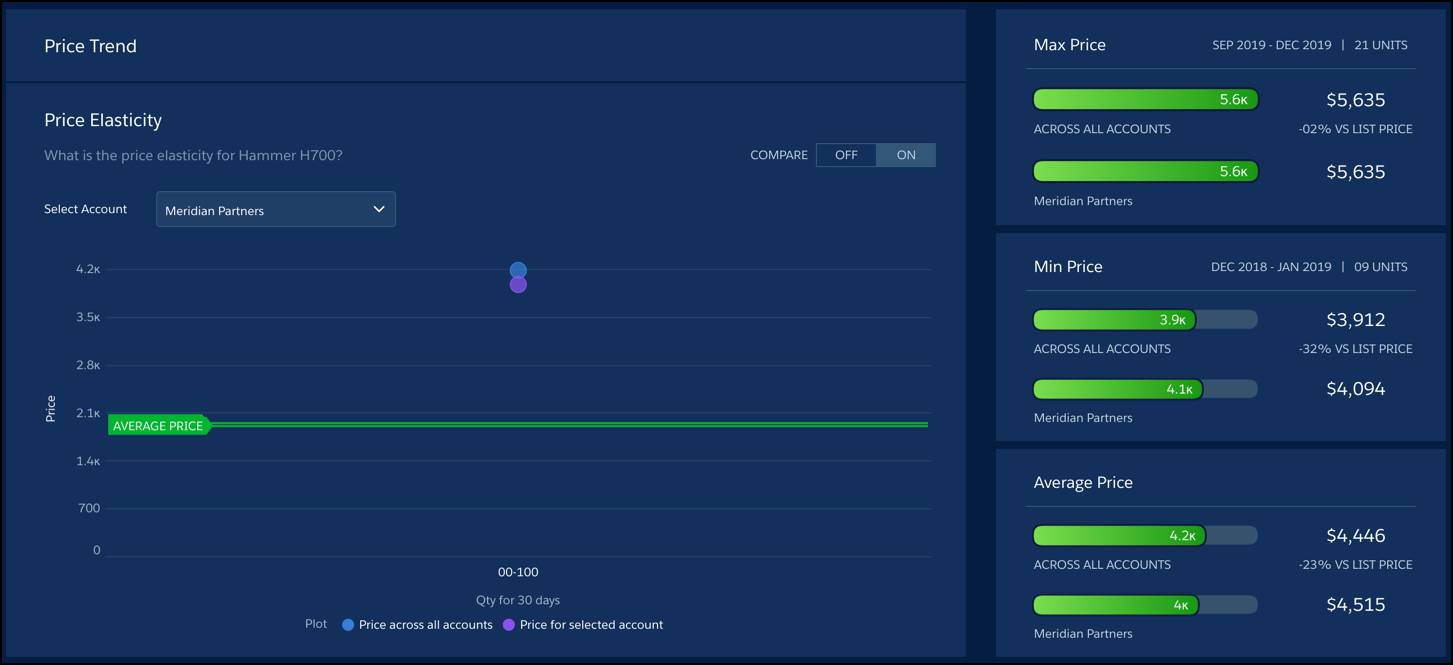Screen dimensions: 1453x665
Task: Click Max Price Meridian Partners 5.6k bar
Action: pos(1145,172)
